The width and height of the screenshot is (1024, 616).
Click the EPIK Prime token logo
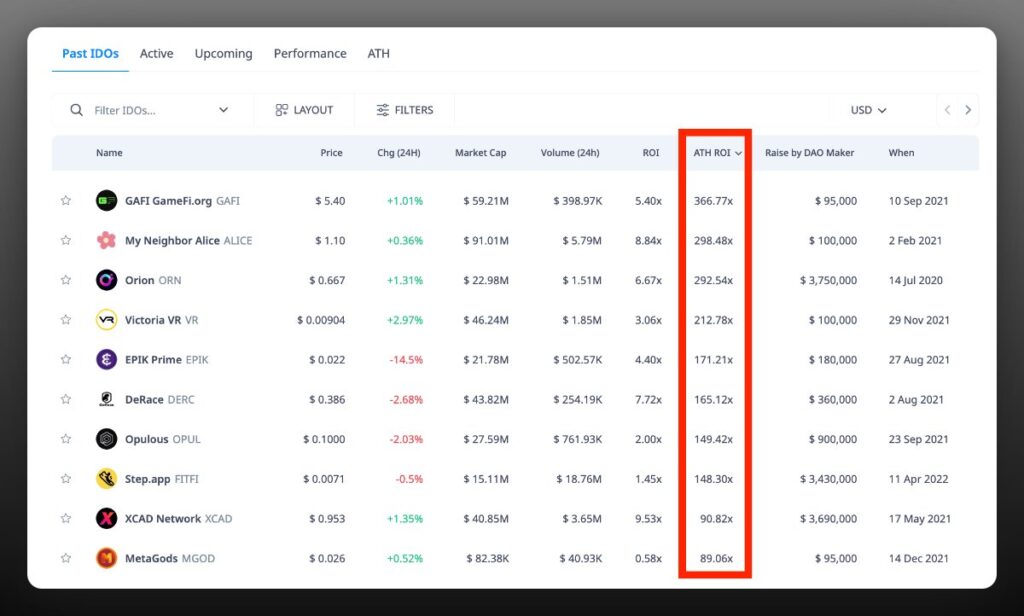point(106,360)
